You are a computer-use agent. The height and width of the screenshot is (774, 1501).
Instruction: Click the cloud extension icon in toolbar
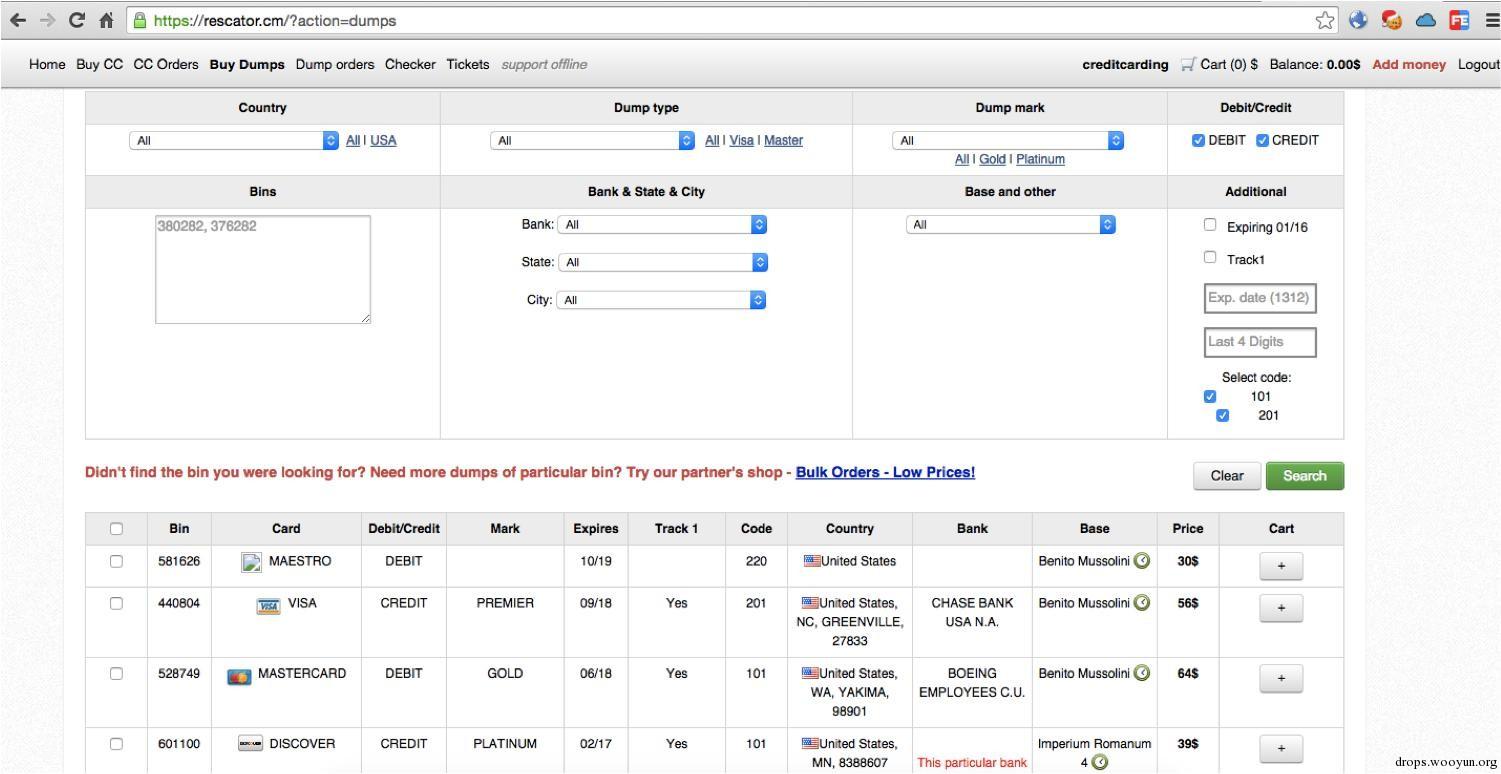[x=1425, y=20]
